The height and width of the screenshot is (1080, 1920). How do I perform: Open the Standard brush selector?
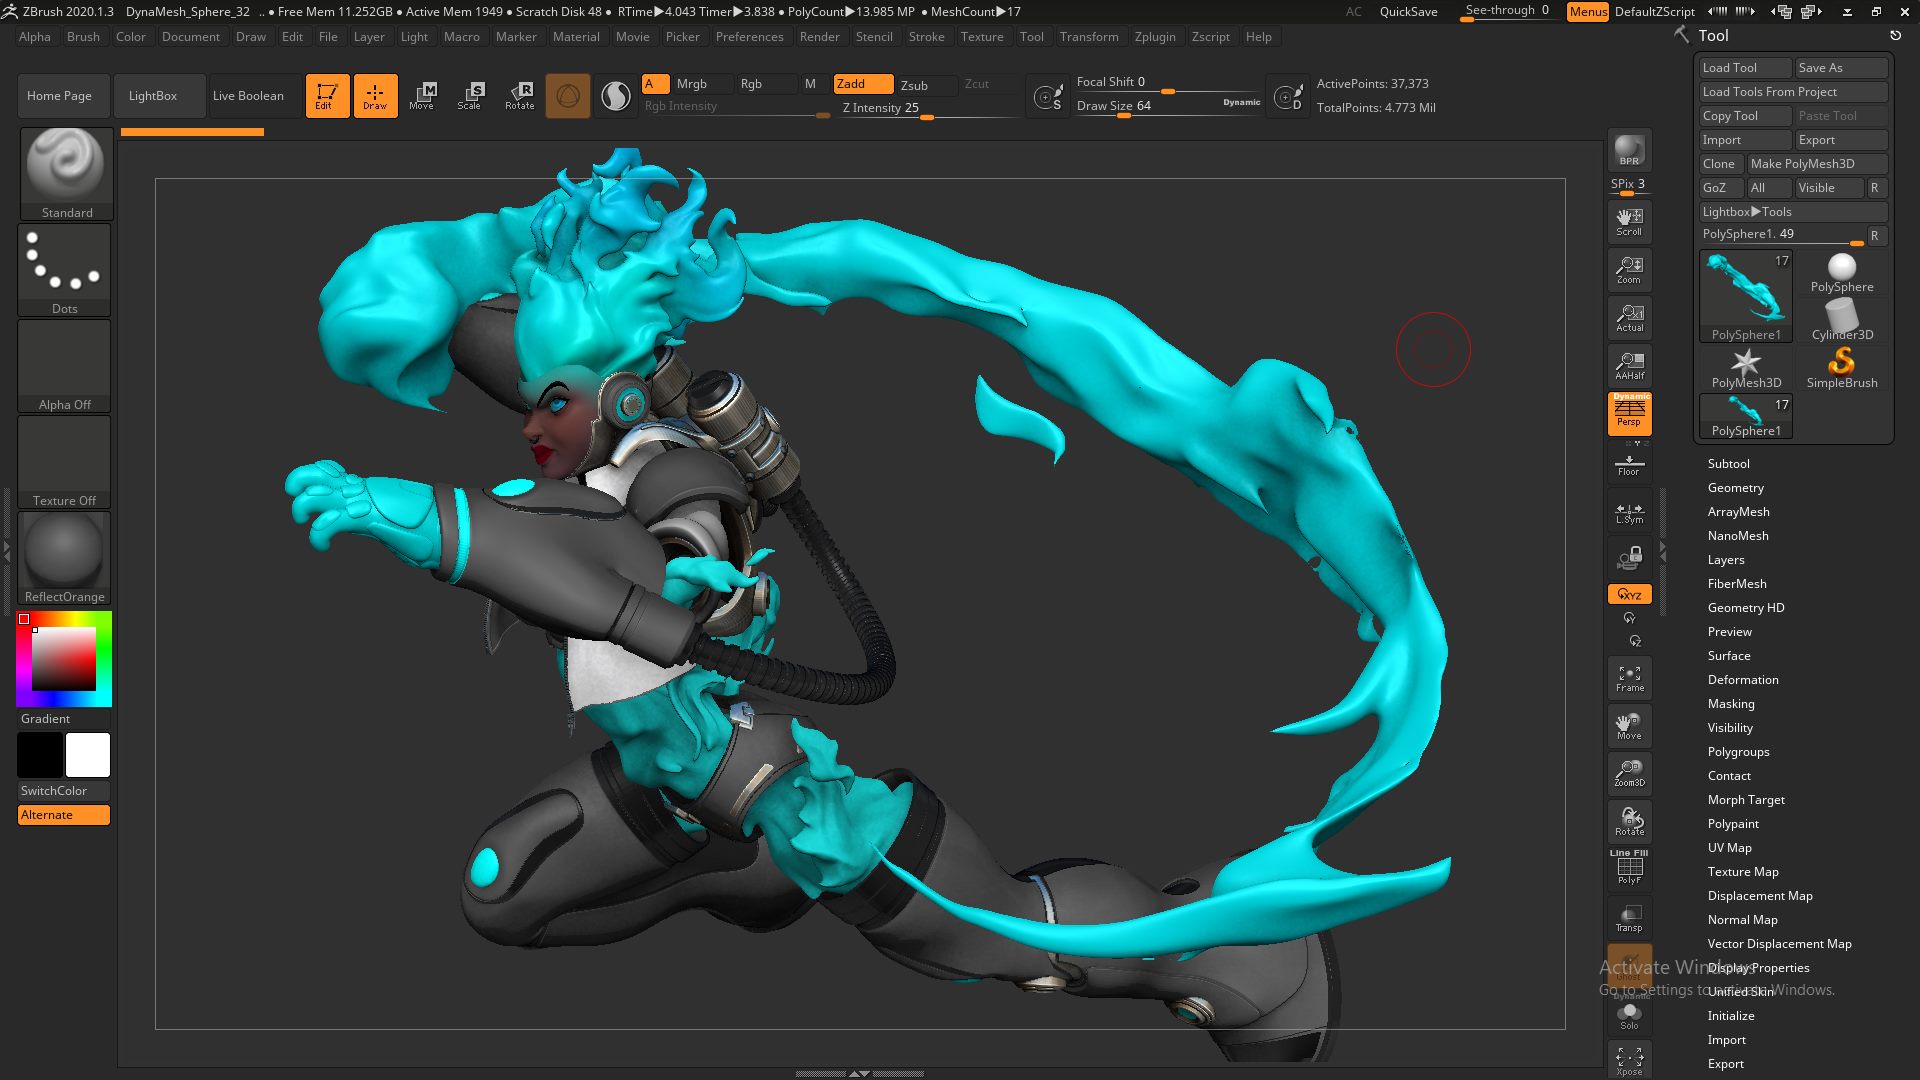tap(65, 173)
